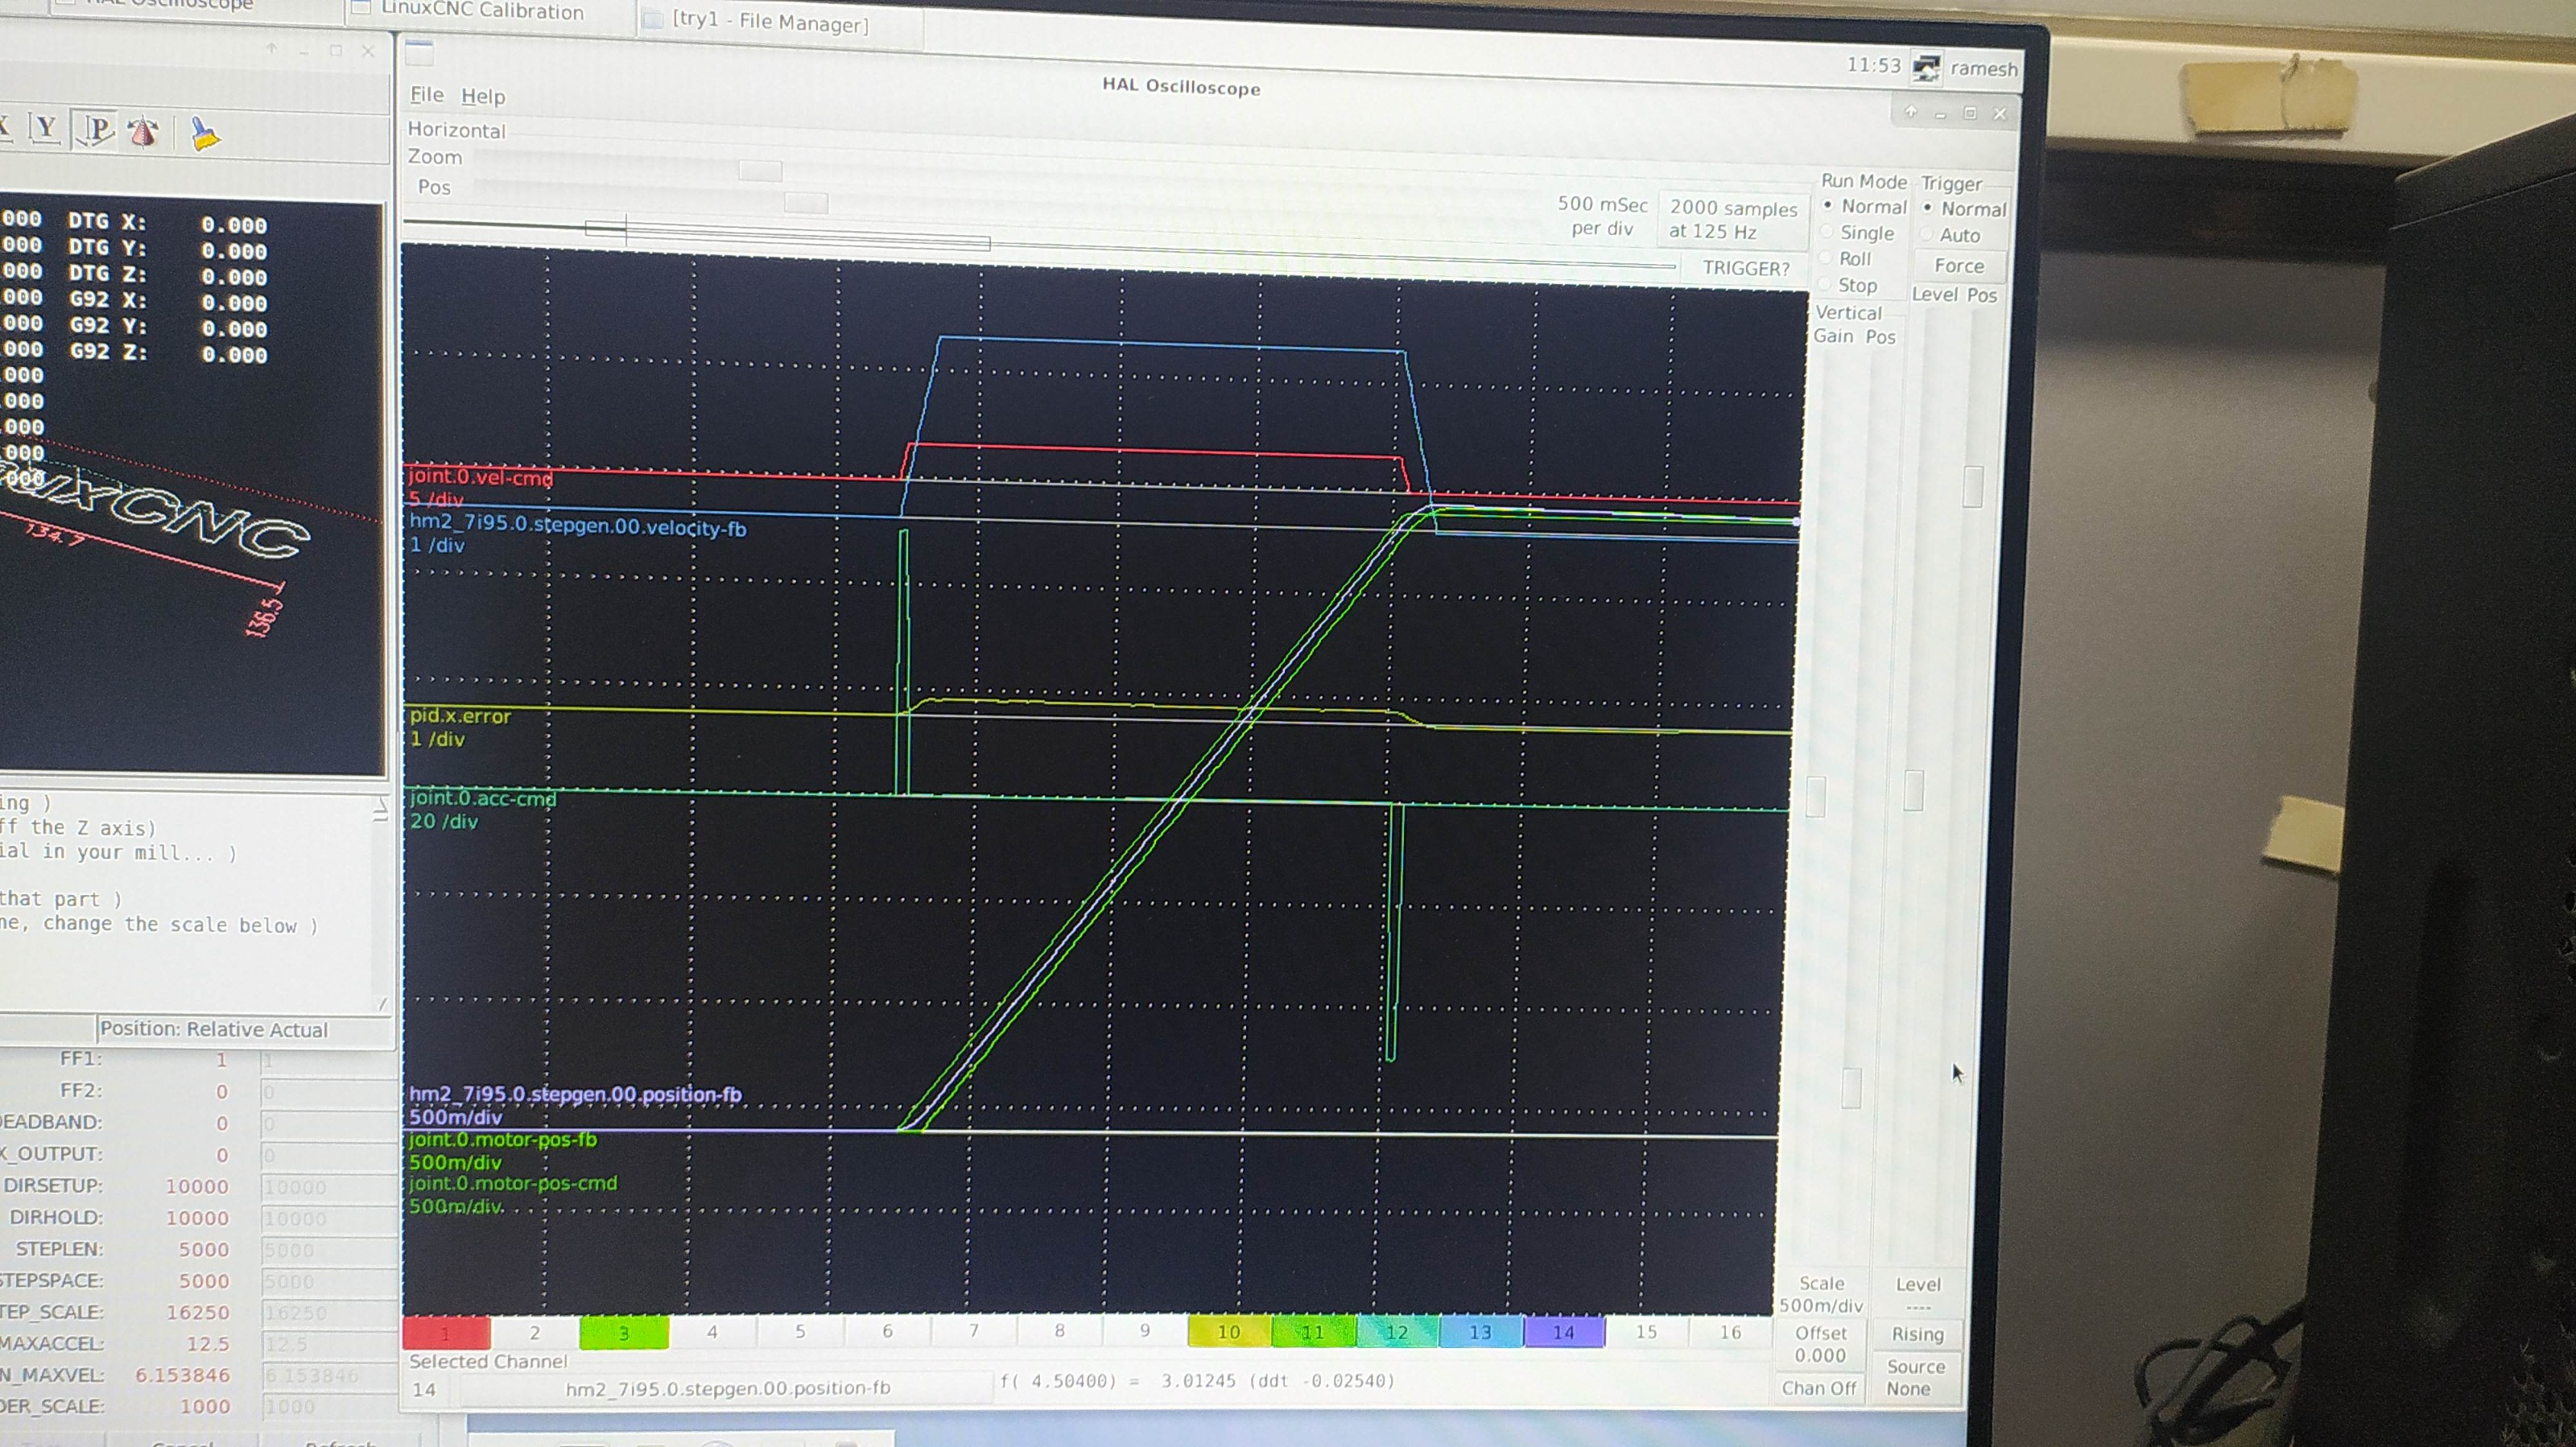2576x1447 pixels.
Task: Click the STEP_SCALE 16250 input field
Action: (x=328, y=1312)
